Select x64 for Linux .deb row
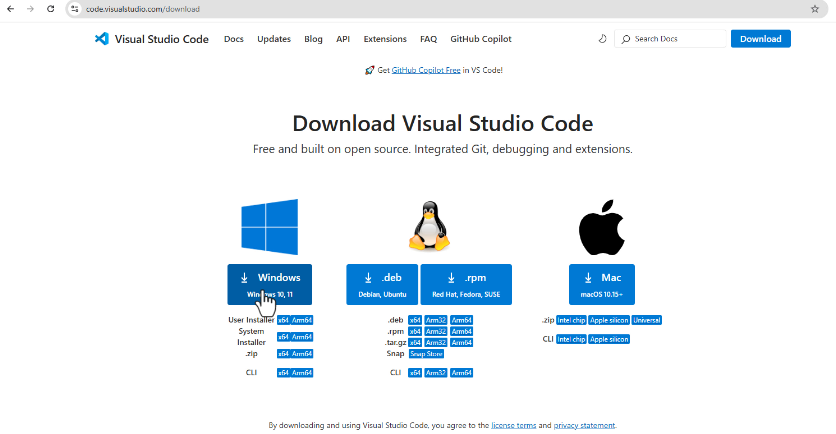This screenshot has width=836, height=434. (x=415, y=320)
